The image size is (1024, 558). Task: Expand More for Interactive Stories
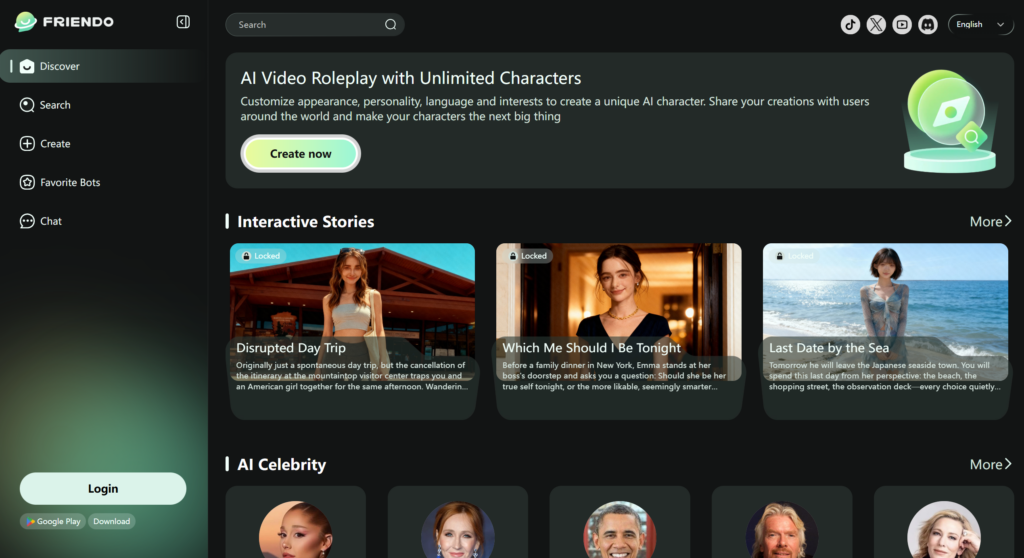pos(990,221)
